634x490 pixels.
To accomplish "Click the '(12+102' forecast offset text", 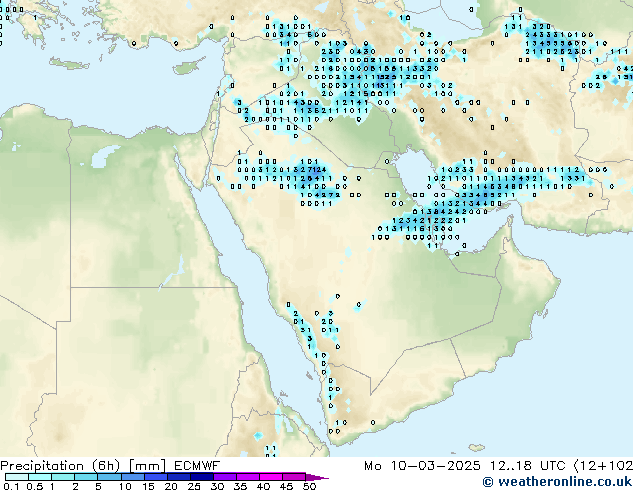I will pyautogui.click(x=604, y=466).
